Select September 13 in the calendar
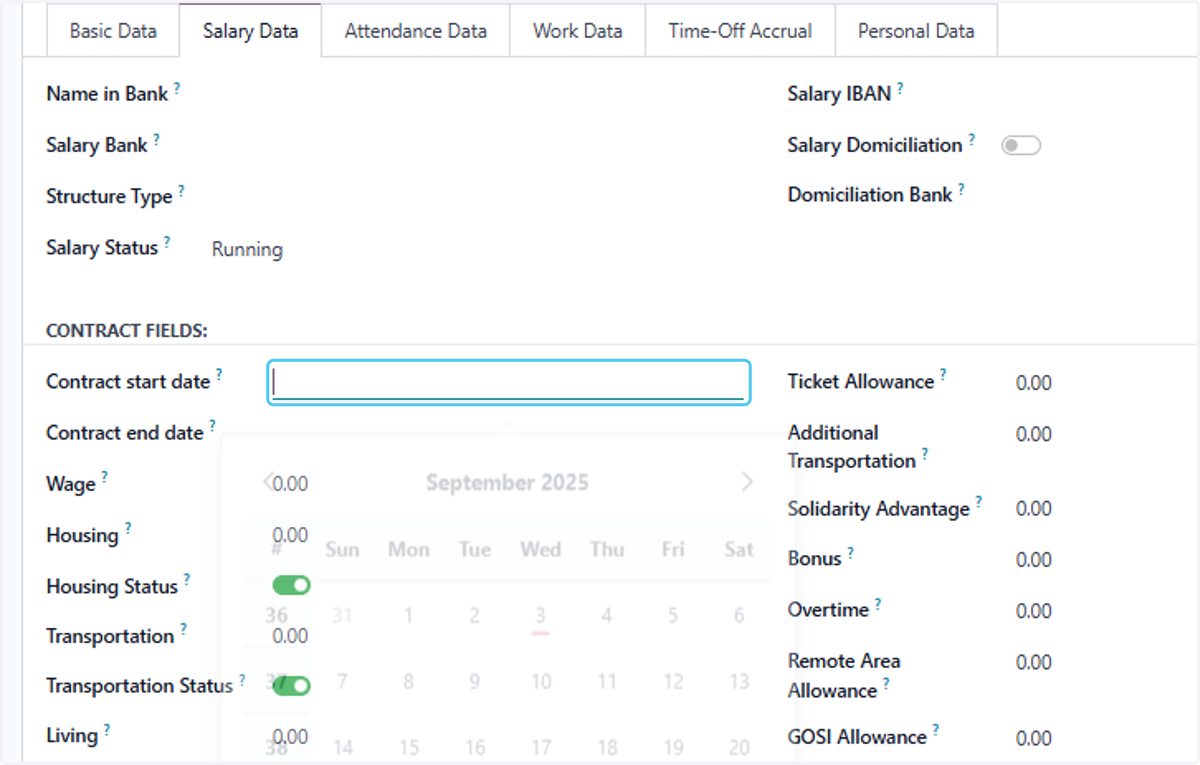The image size is (1200, 765). pos(739,682)
